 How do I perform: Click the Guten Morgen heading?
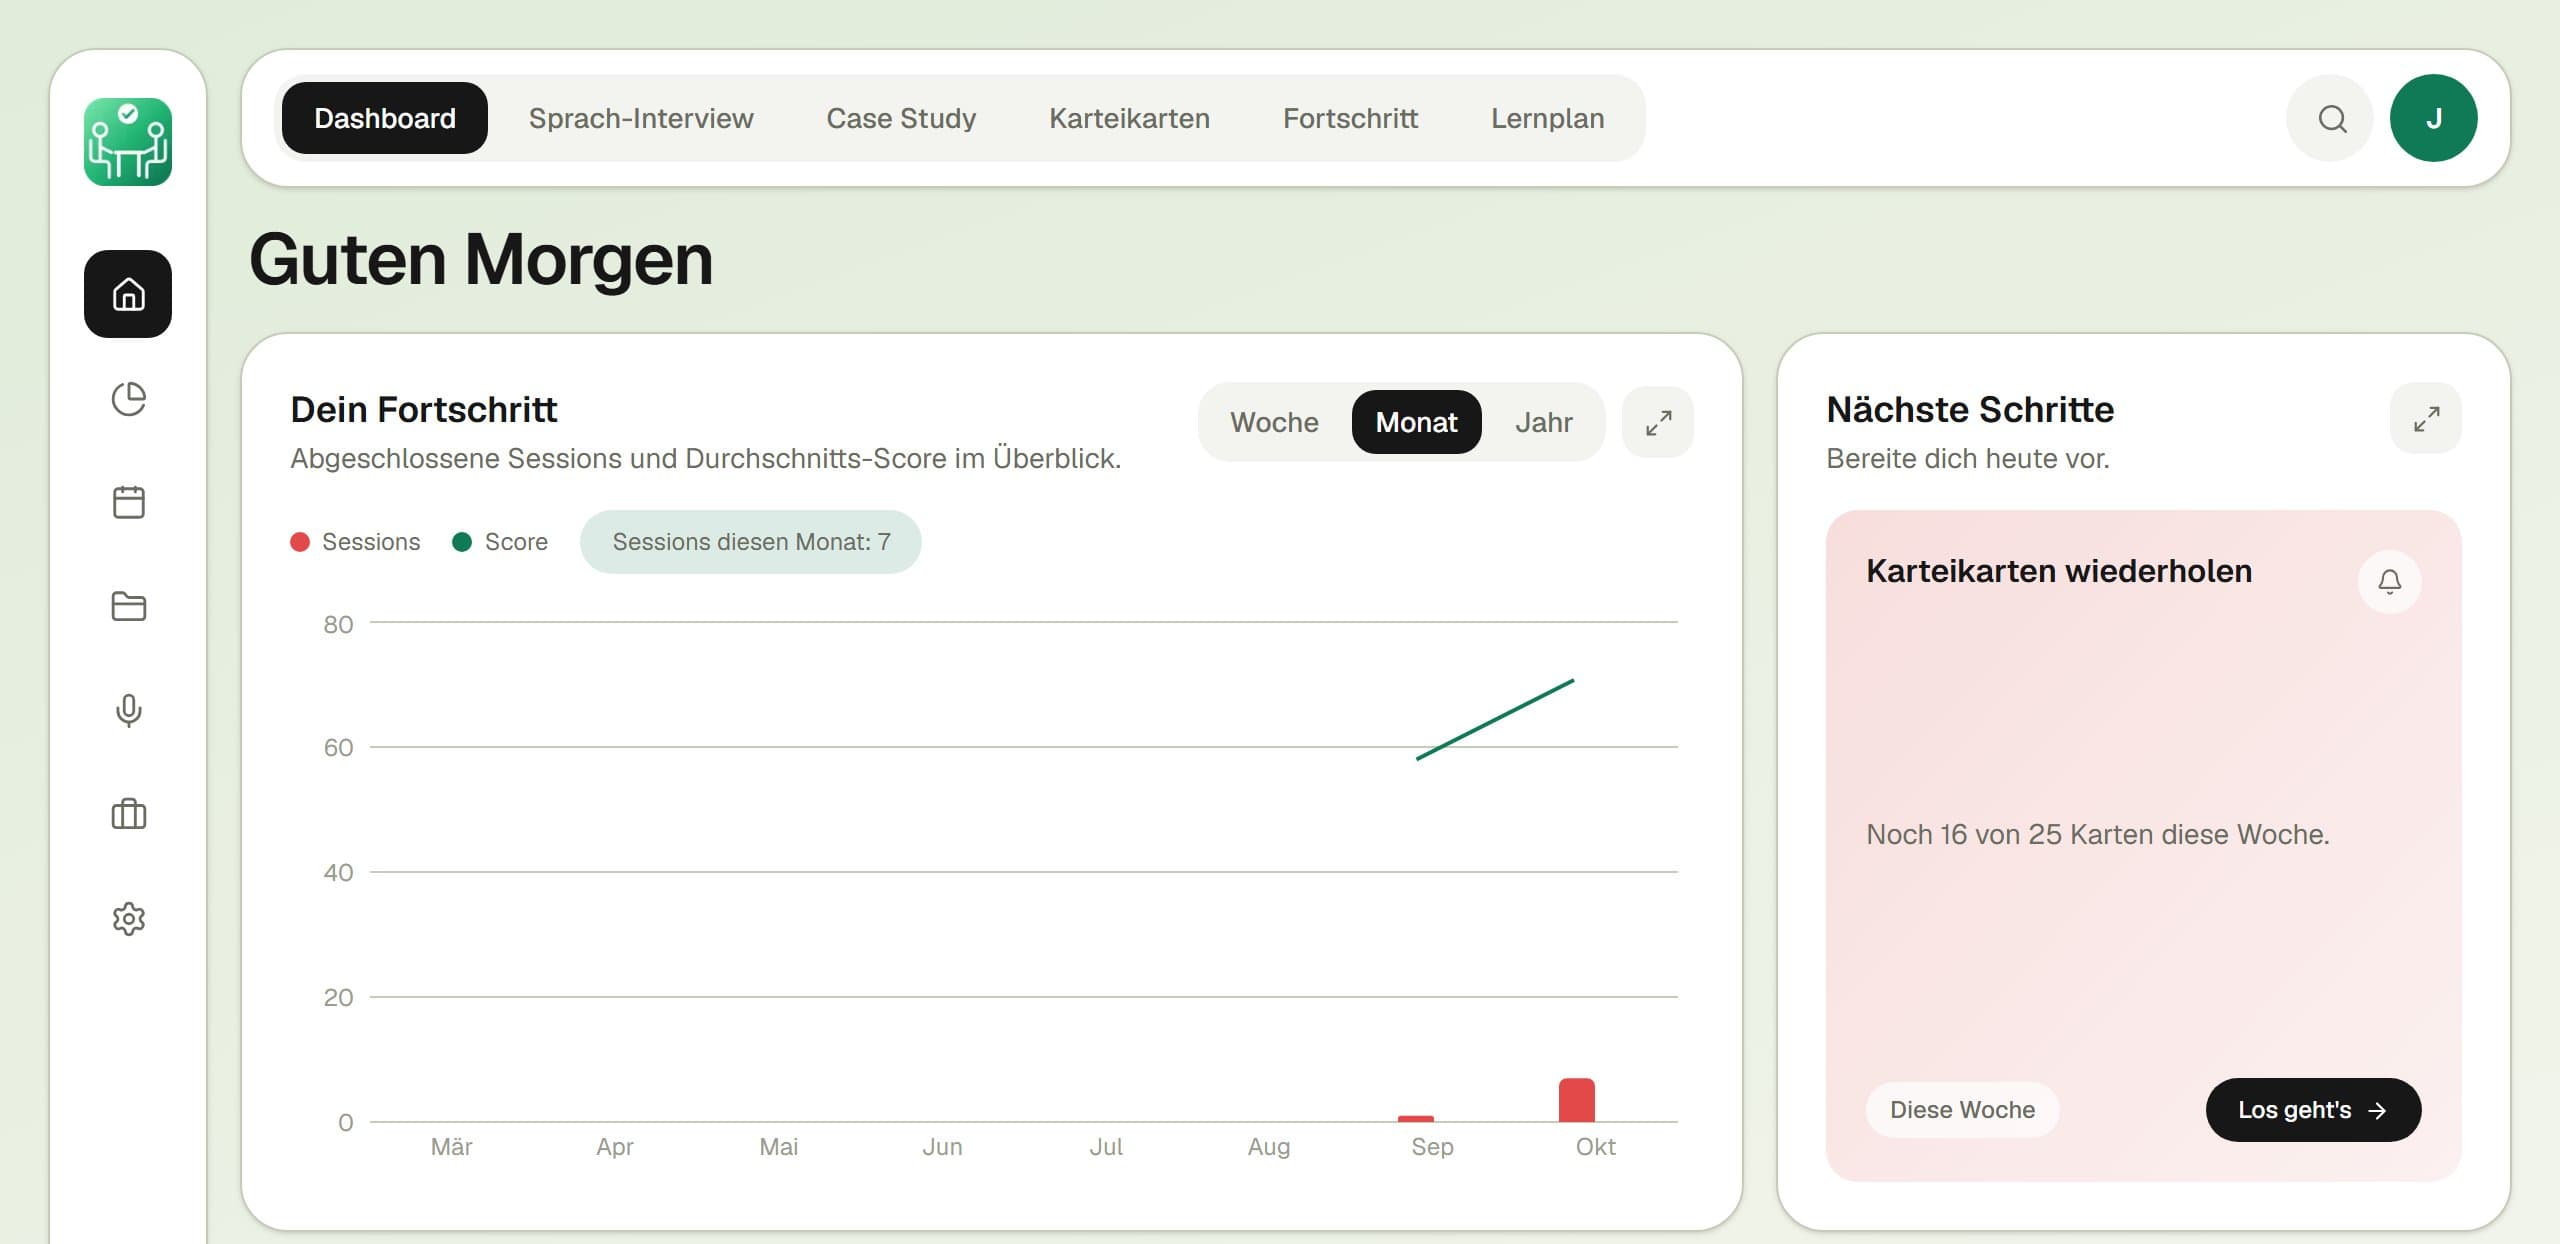pos(481,260)
